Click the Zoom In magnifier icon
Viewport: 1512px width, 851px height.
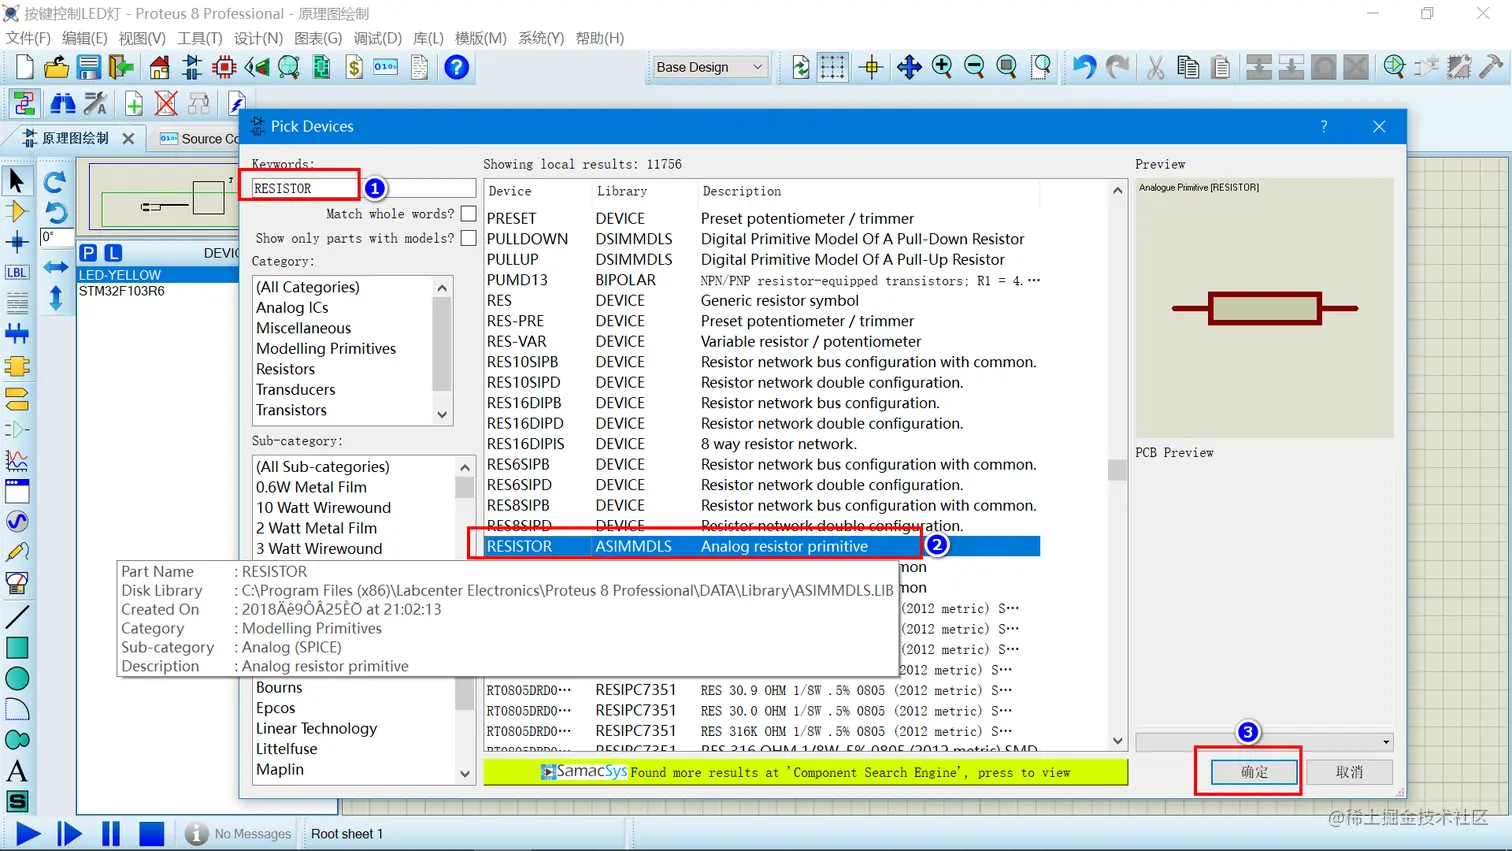942,67
